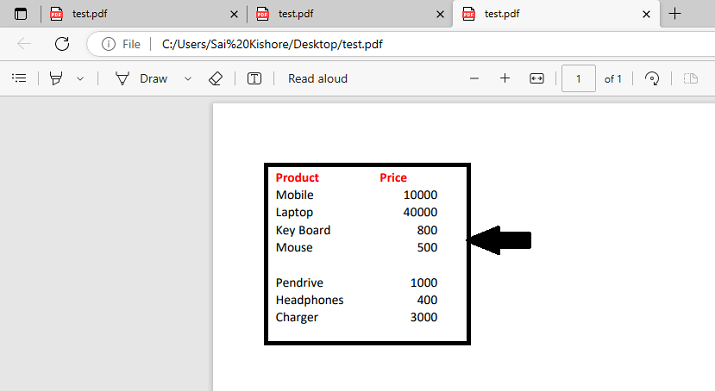Expand the Draw options dropdown arrow
The image size is (715, 391).
pos(187,78)
